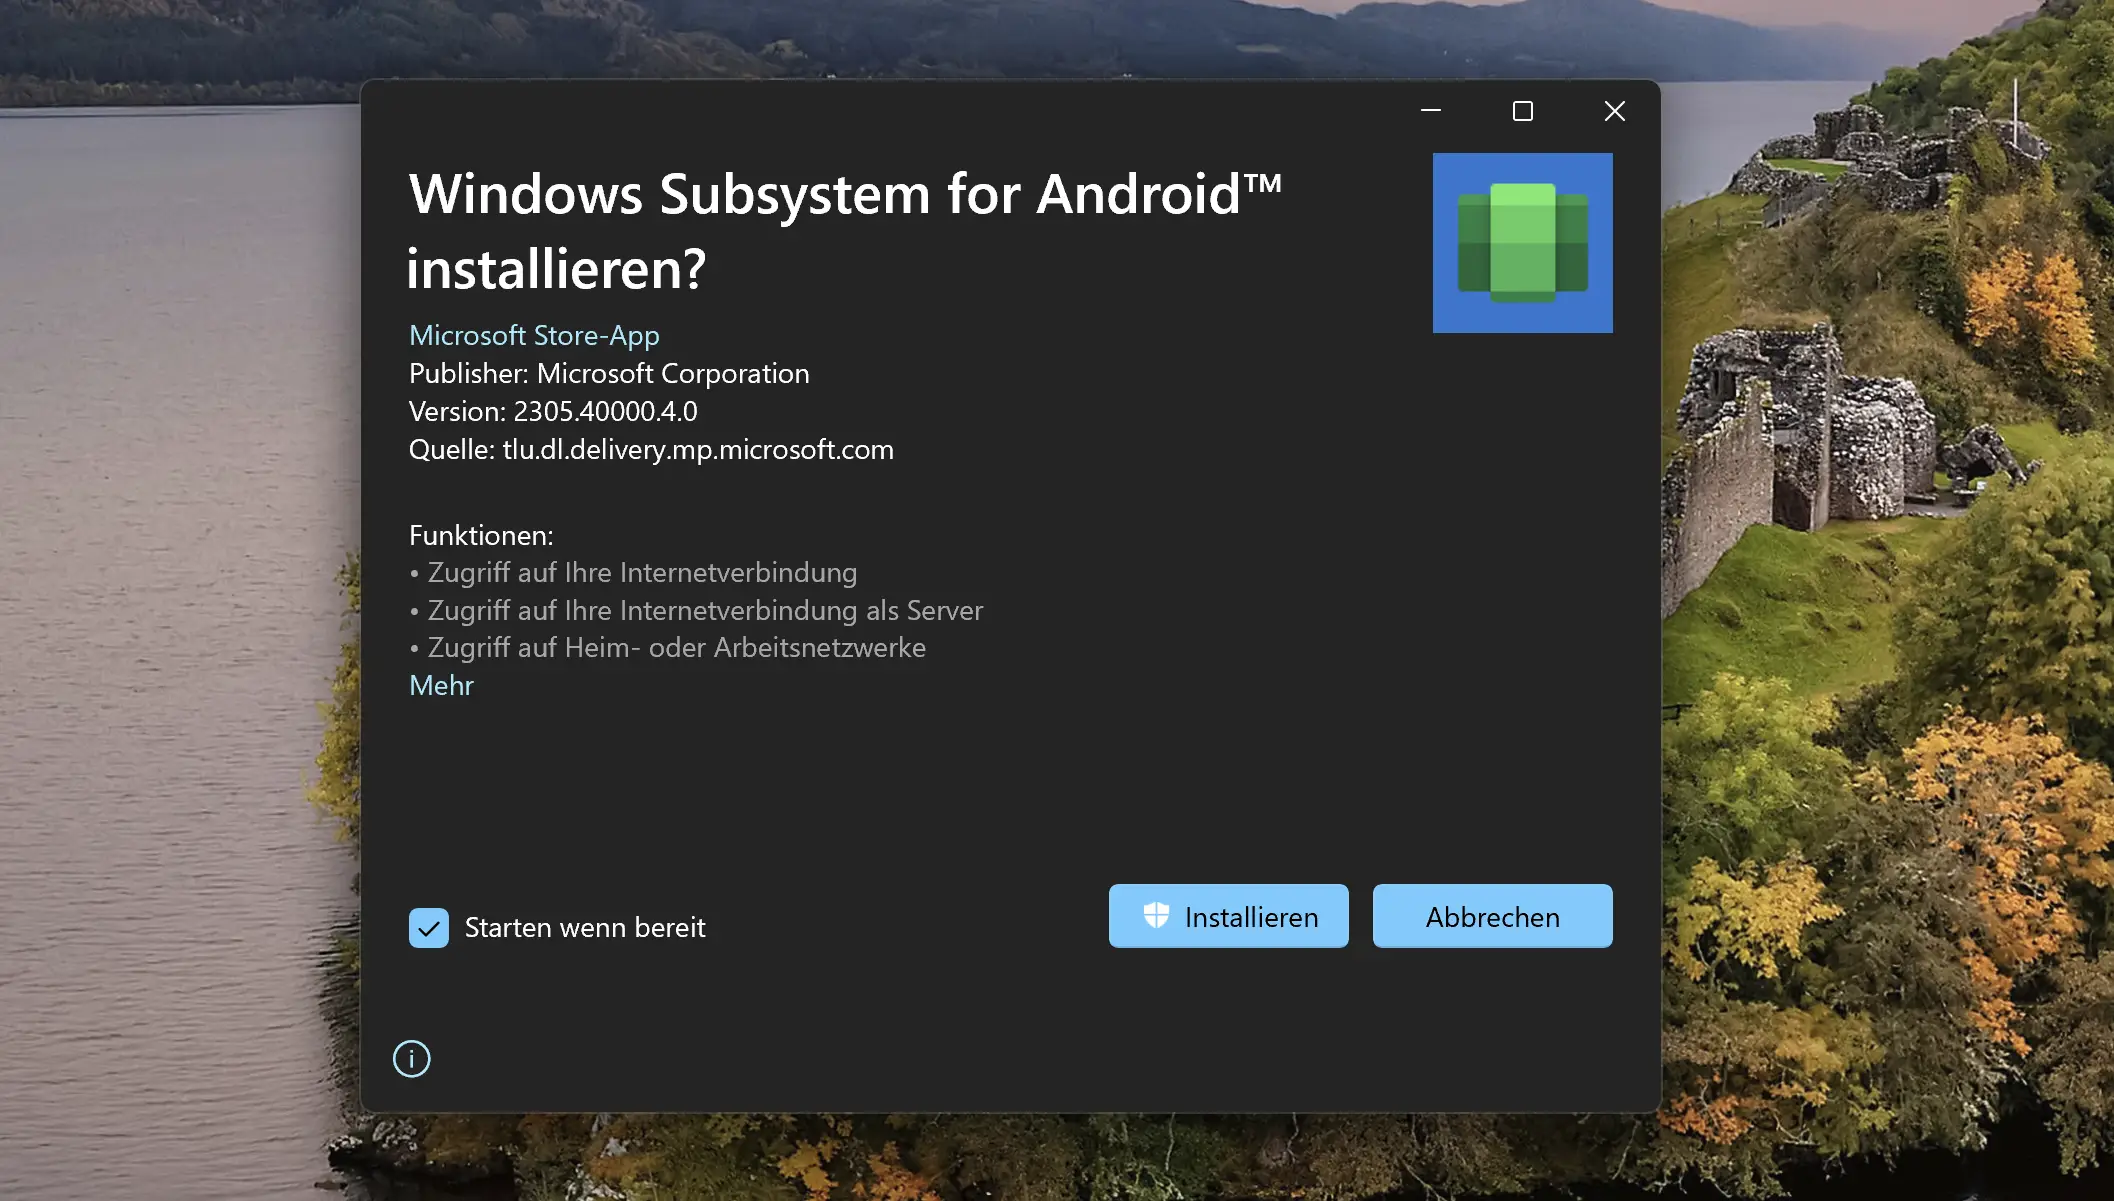Screen dimensions: 2114x1201
Task: Click Quelle: tlu.dl.delivery.mp.microsoft.com text
Action: pos(651,450)
